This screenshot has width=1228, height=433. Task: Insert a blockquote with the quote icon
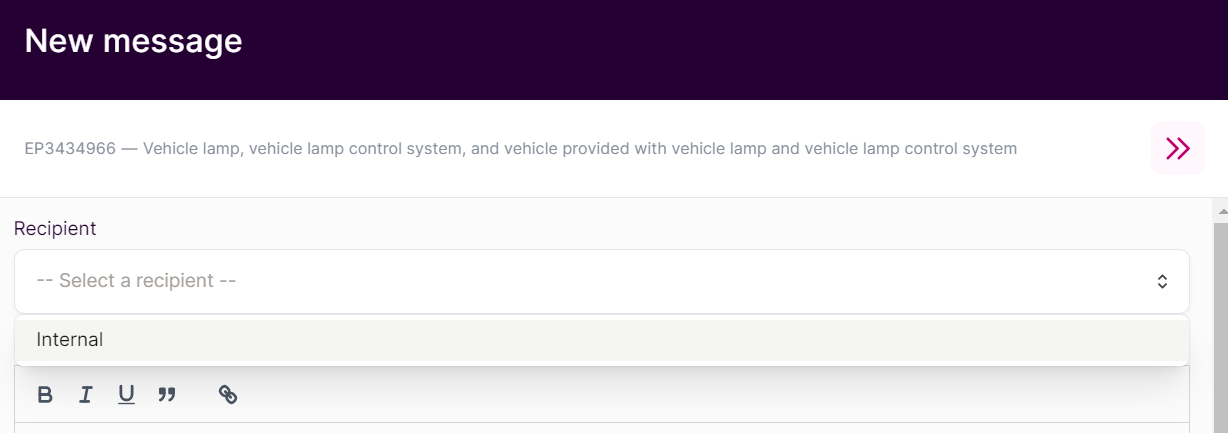tap(167, 395)
